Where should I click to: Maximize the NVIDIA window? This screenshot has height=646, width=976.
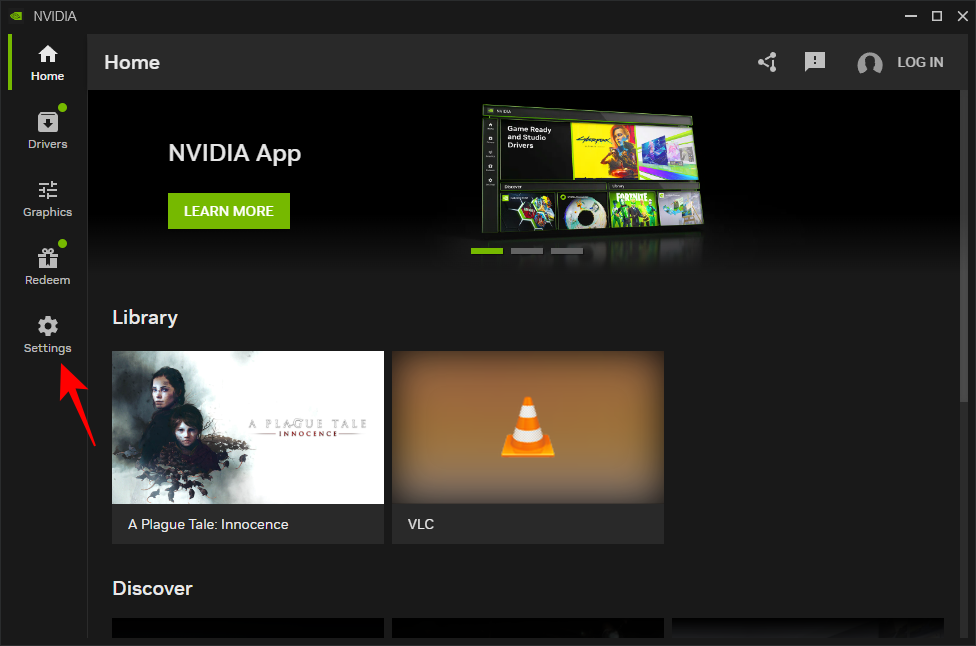point(937,16)
